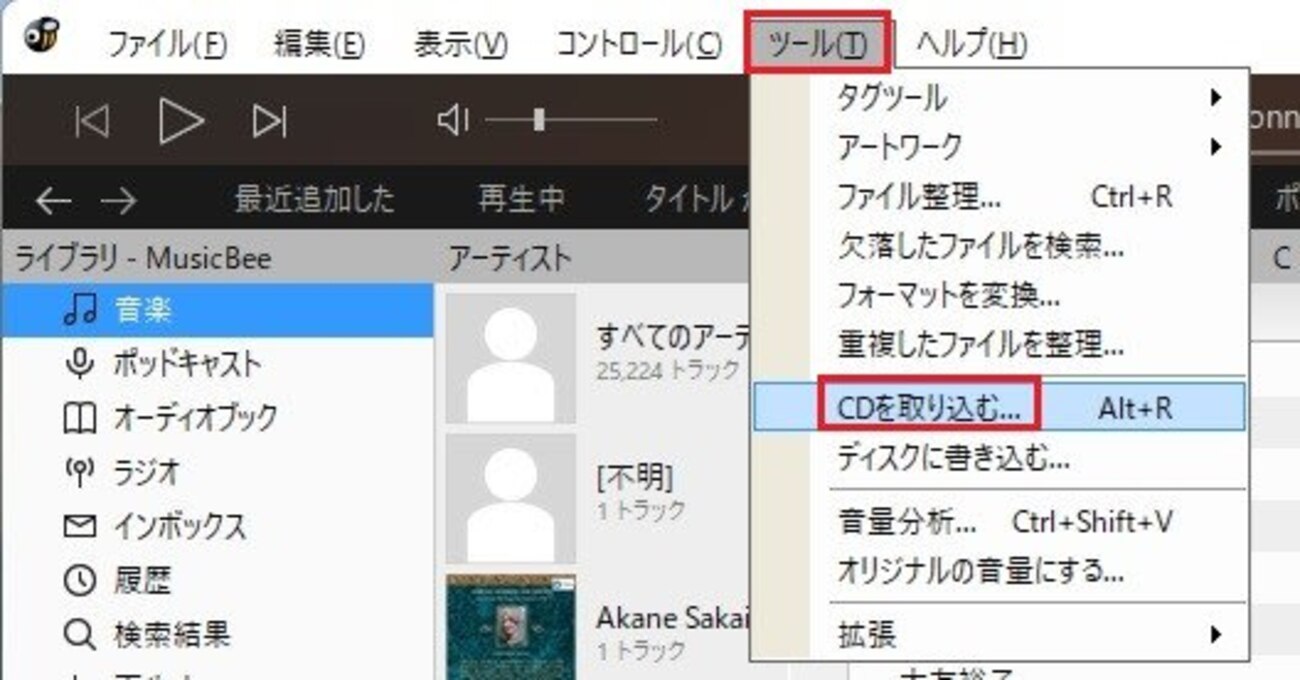The image size is (1300, 680).
Task: Open インボックス in the sidebar
Action: [217, 526]
